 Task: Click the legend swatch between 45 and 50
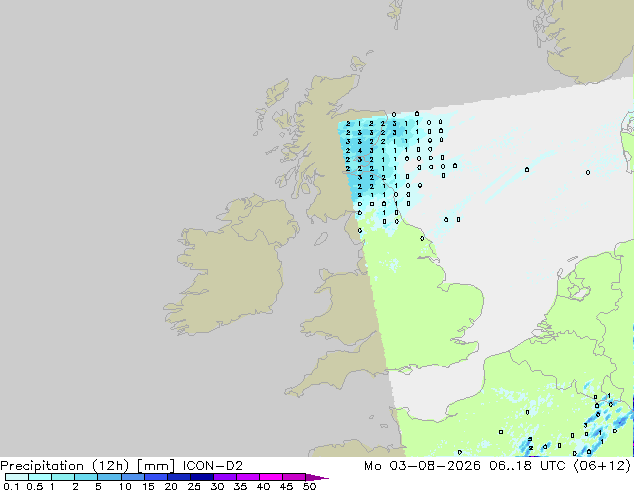click(294, 477)
